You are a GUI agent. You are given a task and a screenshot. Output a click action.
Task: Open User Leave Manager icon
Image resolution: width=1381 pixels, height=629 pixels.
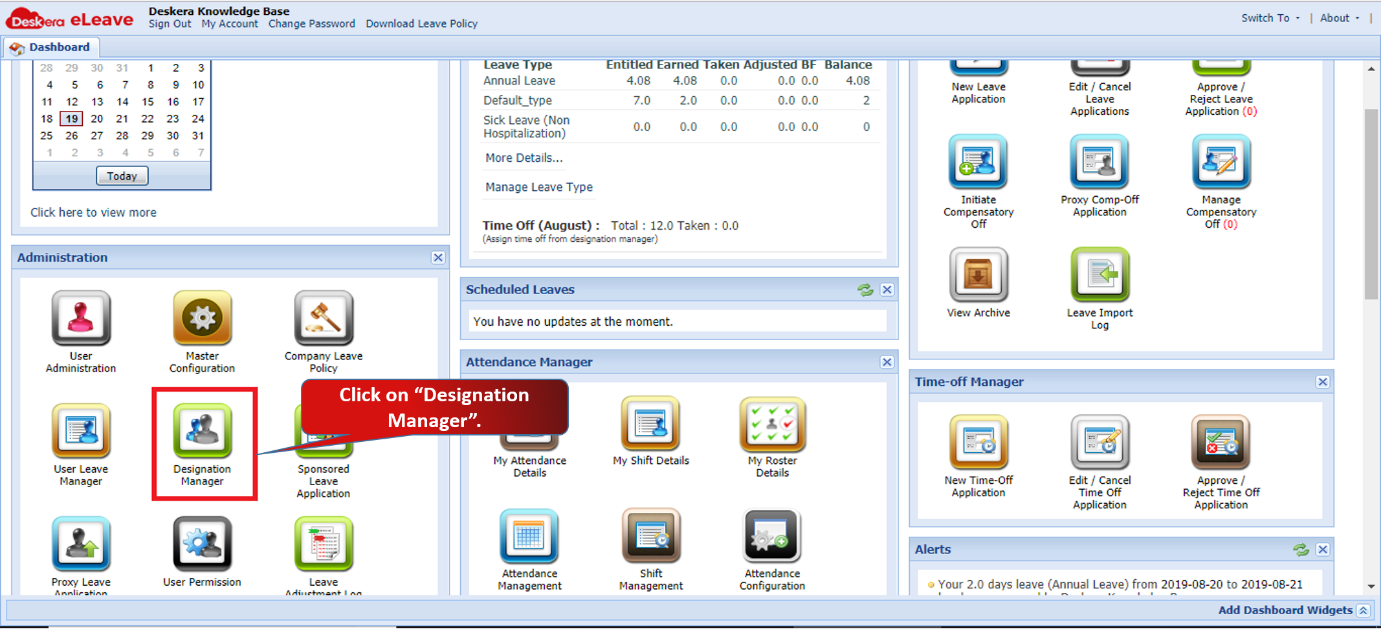[81, 432]
